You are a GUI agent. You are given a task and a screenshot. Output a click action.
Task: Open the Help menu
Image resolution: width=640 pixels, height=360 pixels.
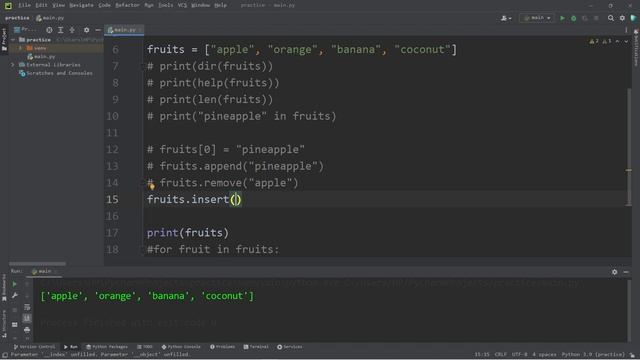coord(220,5)
